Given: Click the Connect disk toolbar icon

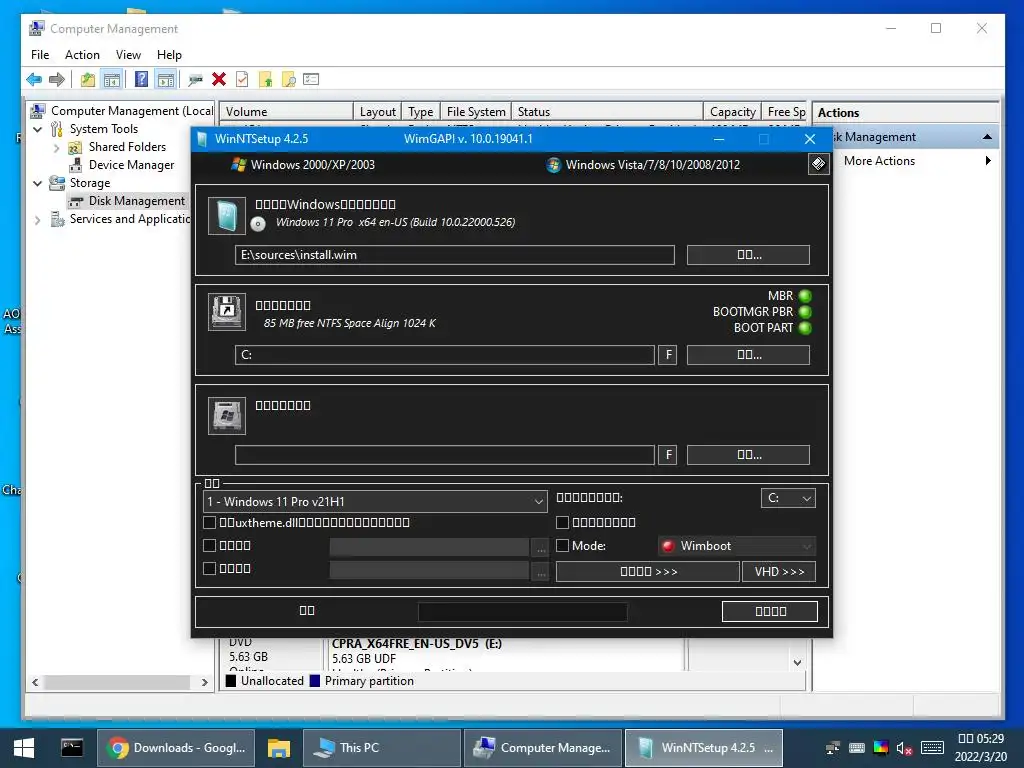Looking at the screenshot, I should pyautogui.click(x=195, y=80).
